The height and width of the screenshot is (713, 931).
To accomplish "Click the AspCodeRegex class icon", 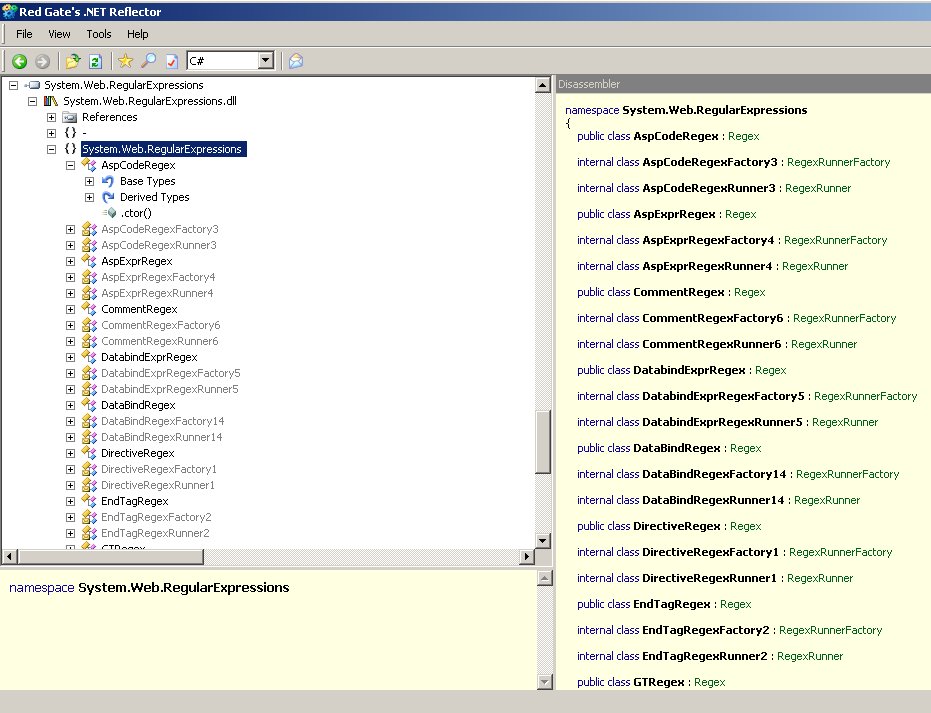I will (x=89, y=165).
